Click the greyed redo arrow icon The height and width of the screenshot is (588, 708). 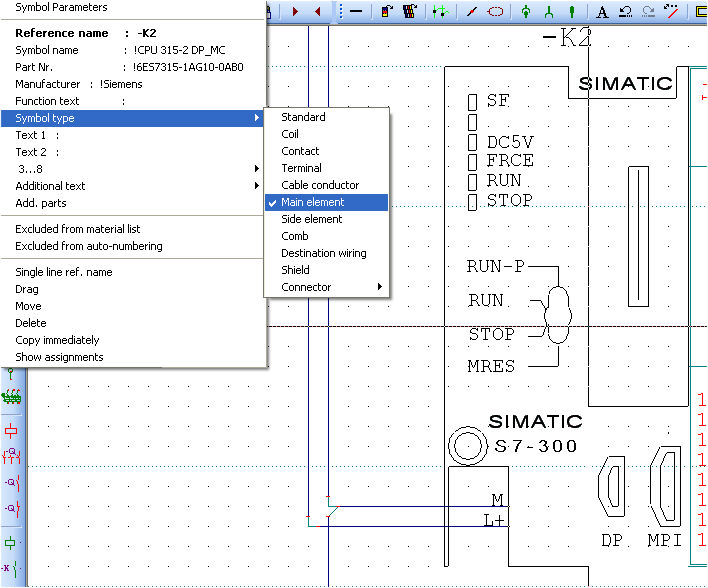(648, 11)
